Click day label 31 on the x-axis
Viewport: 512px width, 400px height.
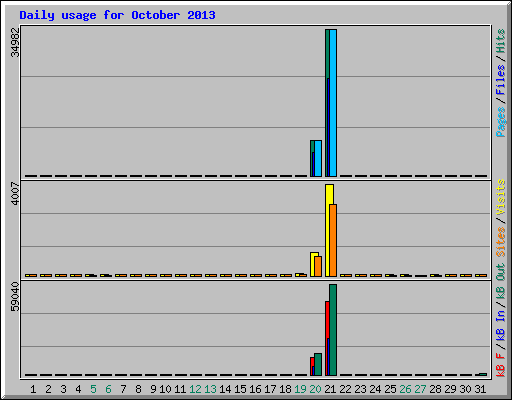pyautogui.click(x=480, y=389)
